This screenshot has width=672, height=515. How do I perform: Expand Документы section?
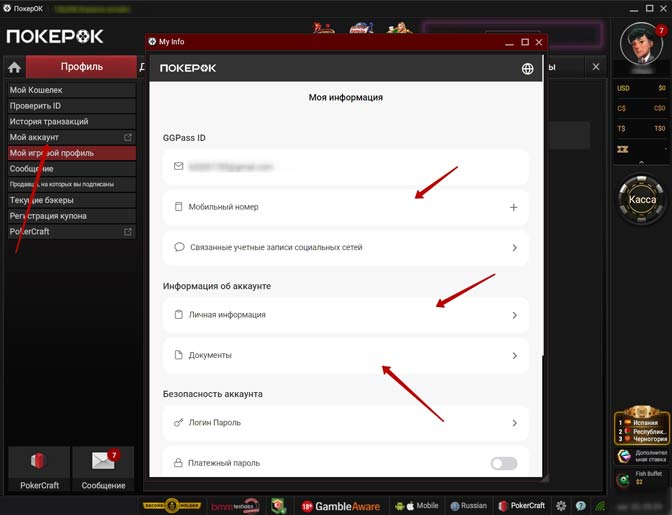click(345, 355)
